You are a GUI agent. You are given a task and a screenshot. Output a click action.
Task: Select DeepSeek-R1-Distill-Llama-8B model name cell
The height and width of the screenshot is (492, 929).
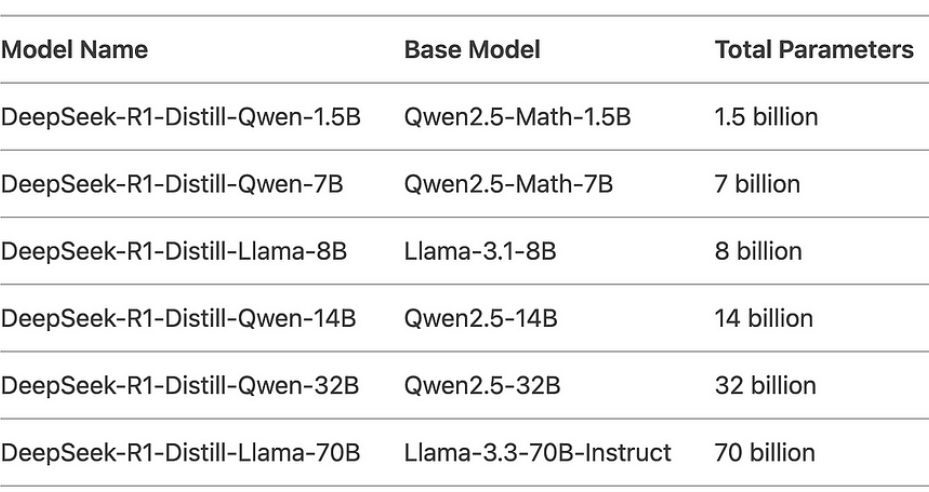(174, 251)
